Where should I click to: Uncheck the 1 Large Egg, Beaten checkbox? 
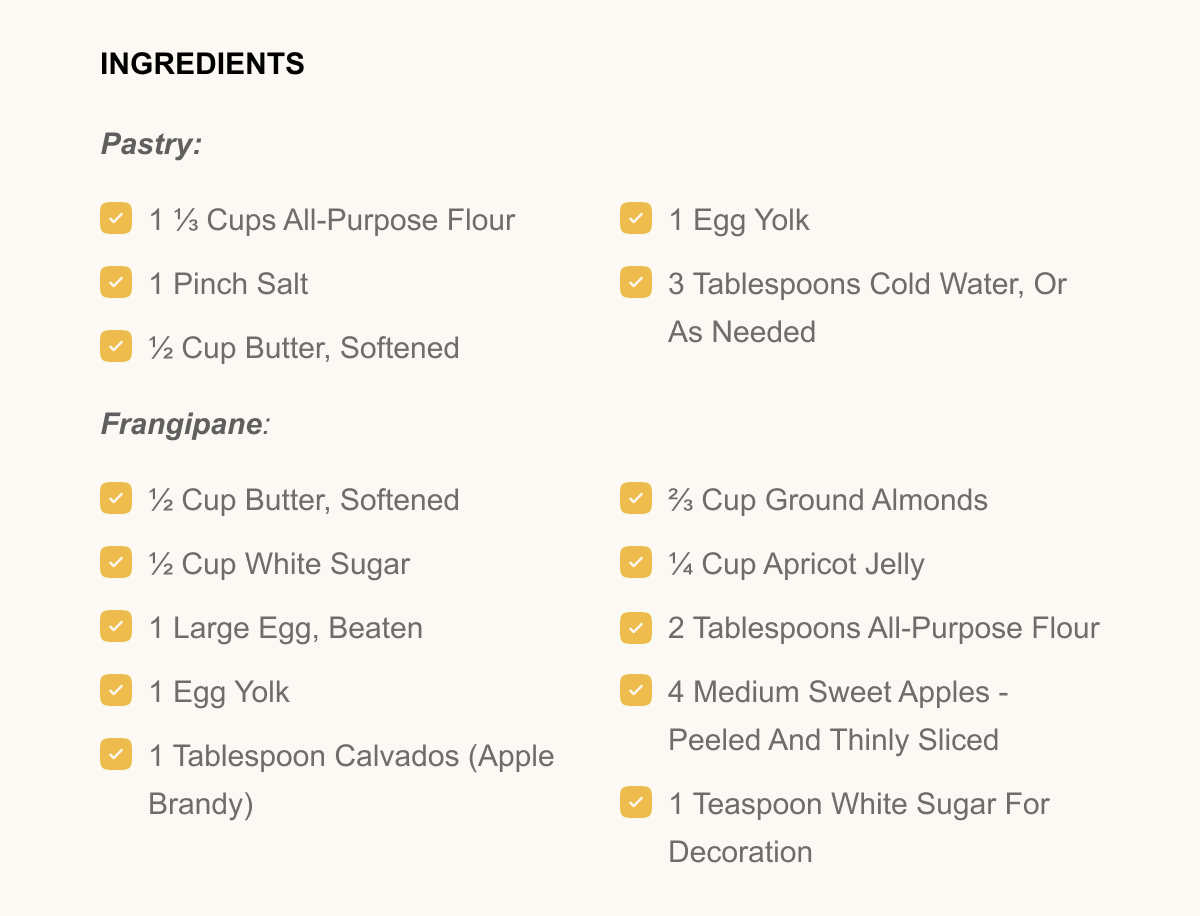click(116, 627)
